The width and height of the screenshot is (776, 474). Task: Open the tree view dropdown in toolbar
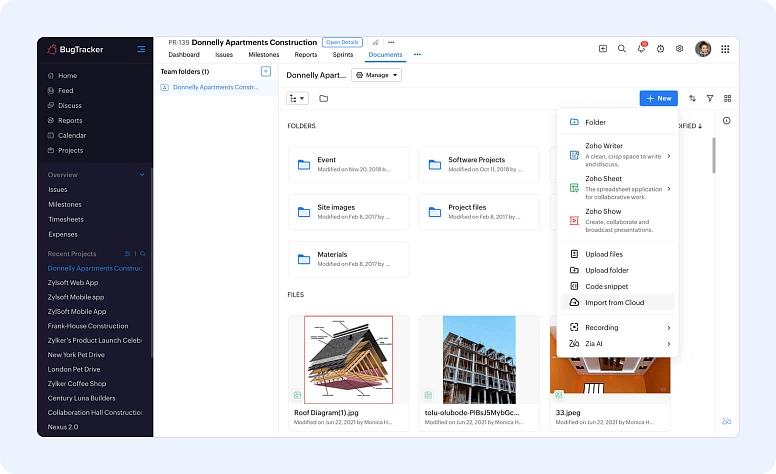pyautogui.click(x=297, y=98)
